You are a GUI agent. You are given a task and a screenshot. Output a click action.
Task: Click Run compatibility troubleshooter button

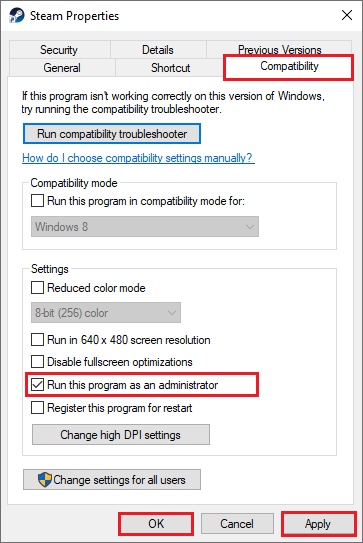(112, 134)
